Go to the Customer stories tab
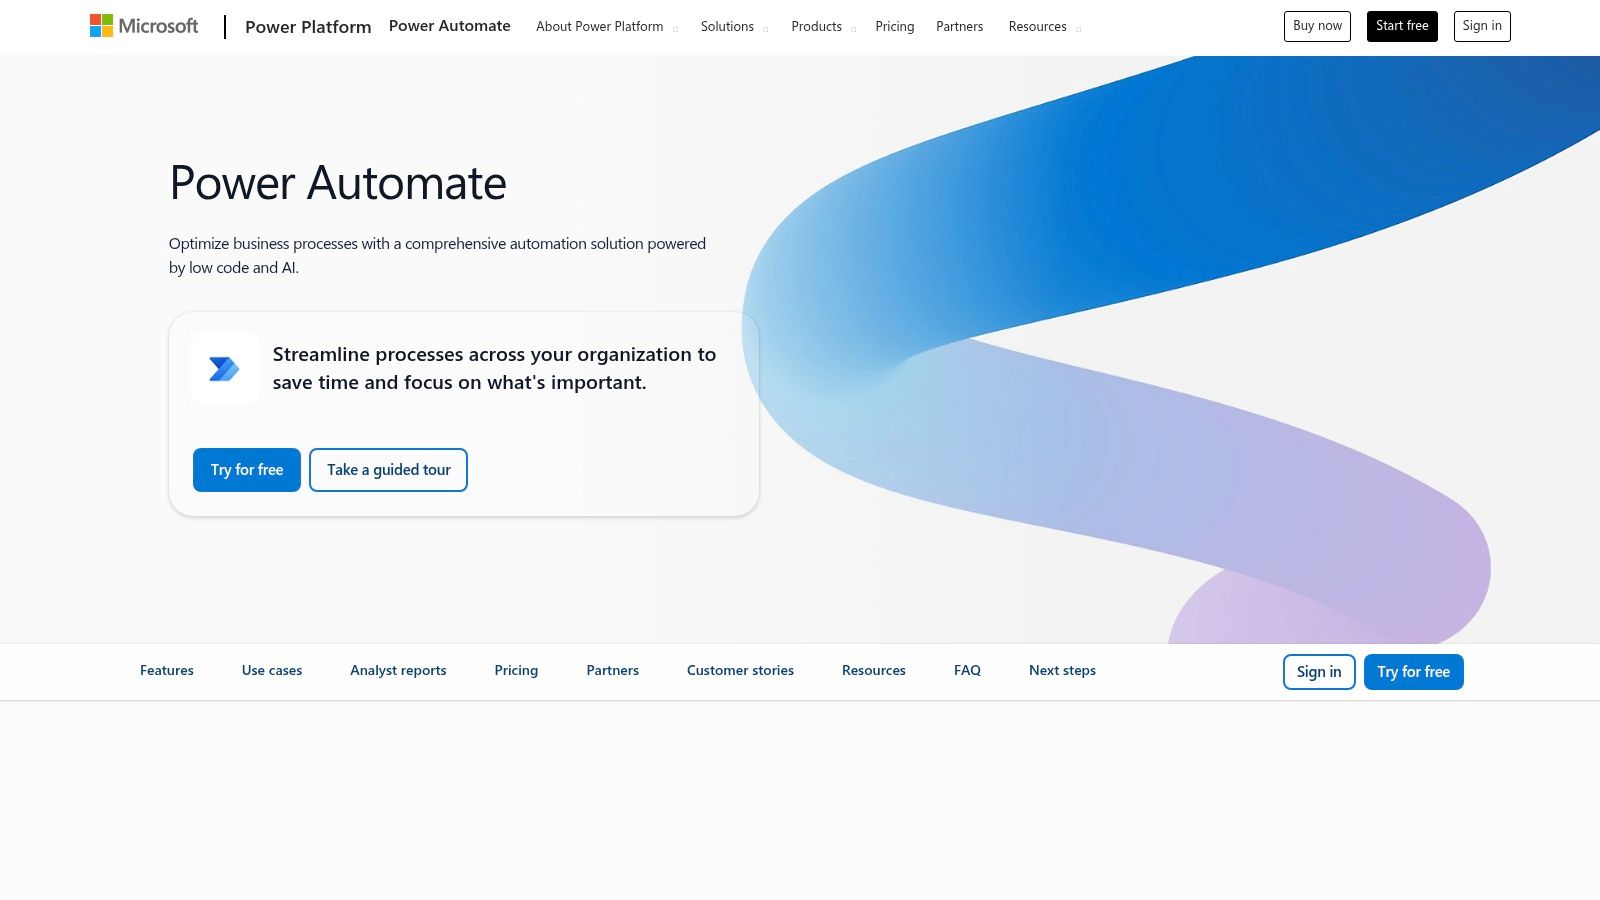 740,671
